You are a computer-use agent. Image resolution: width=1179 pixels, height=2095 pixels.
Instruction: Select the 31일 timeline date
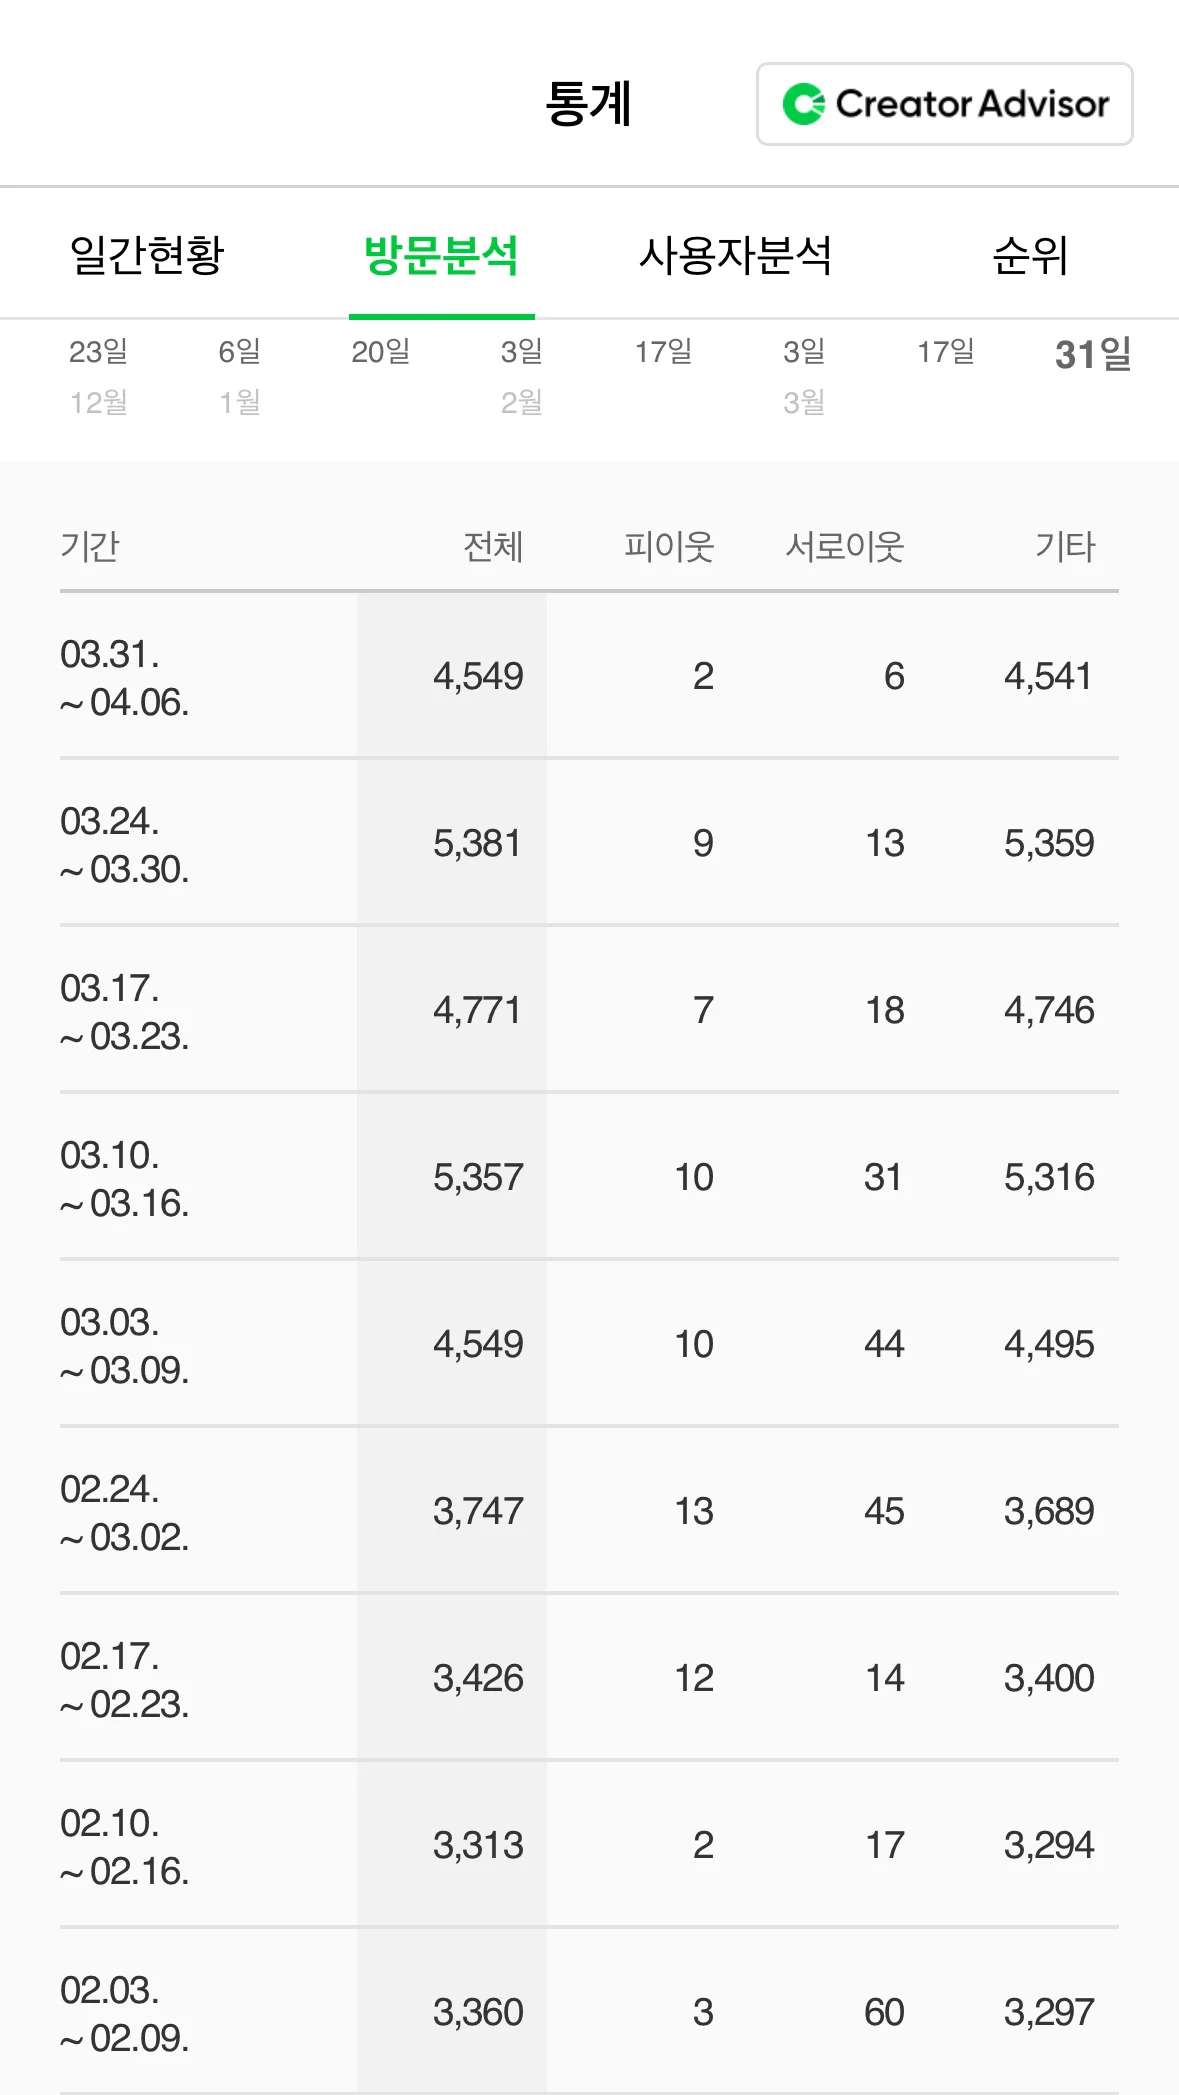(1093, 354)
